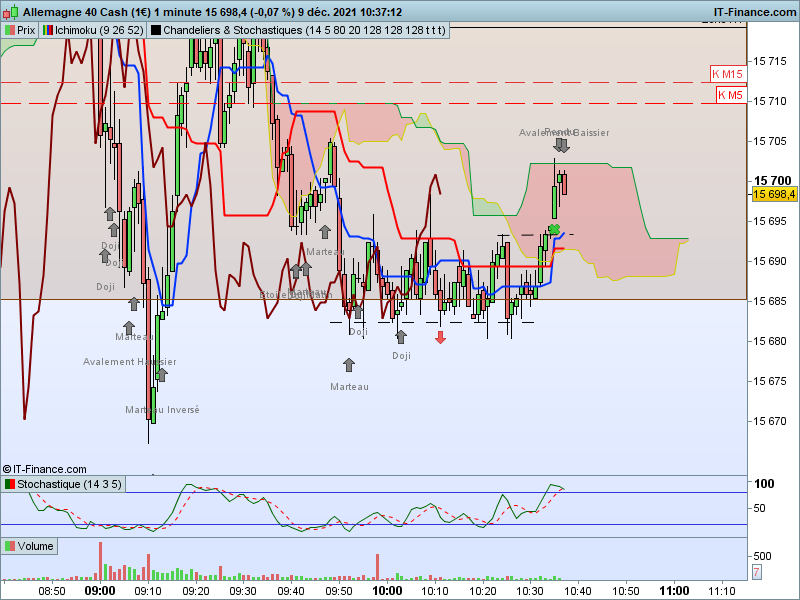Select the K M15 horizontal line label
Image resolution: width=800 pixels, height=600 pixels.
pyautogui.click(x=728, y=74)
